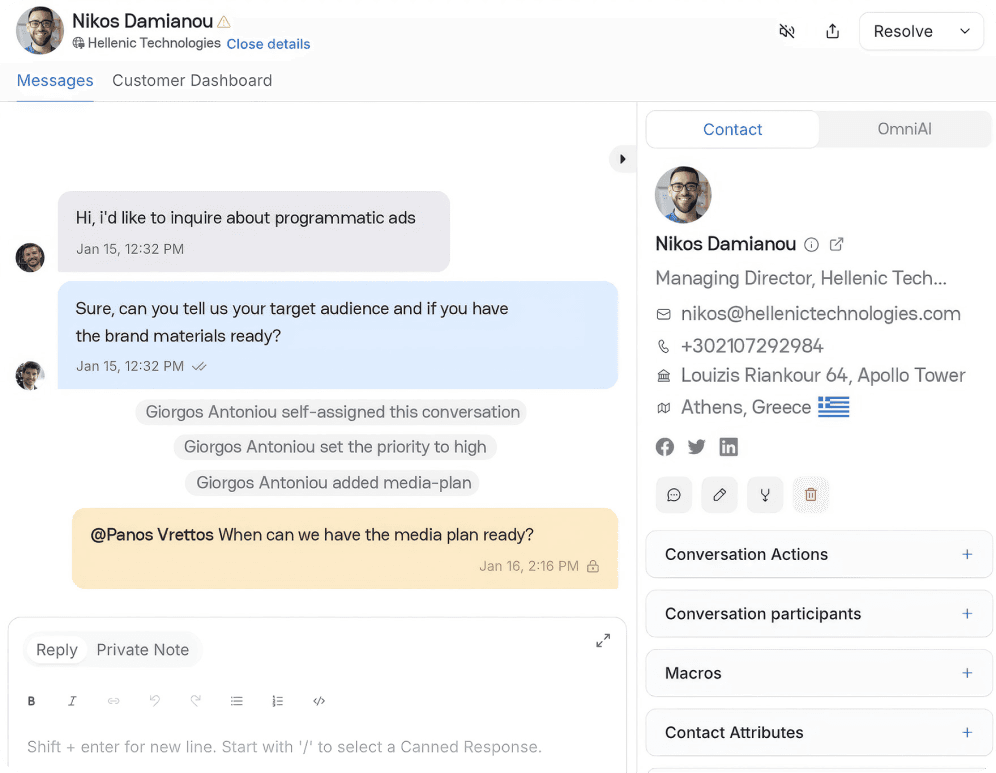The width and height of the screenshot is (996, 773).
Task: Edit the contact details via pencil icon
Action: (x=719, y=494)
